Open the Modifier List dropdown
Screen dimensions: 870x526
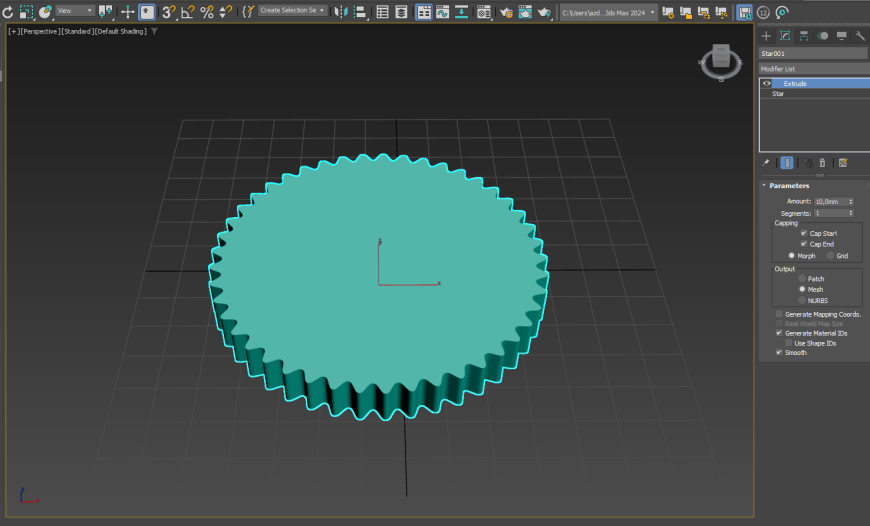[x=814, y=69]
